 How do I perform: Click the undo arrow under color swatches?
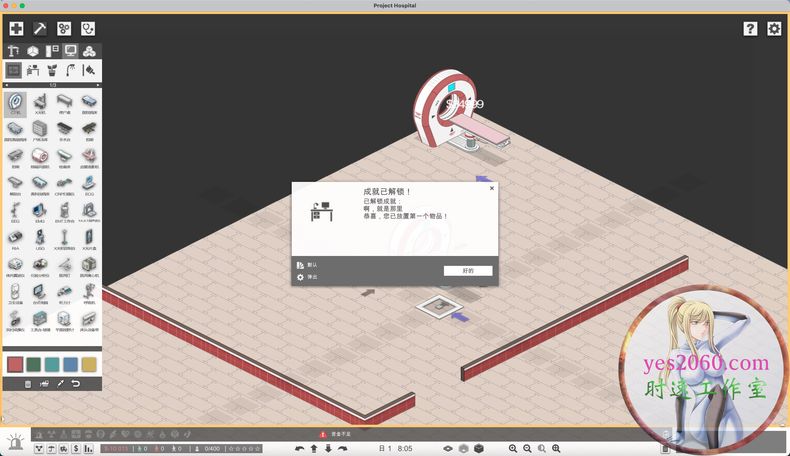pyautogui.click(x=75, y=383)
